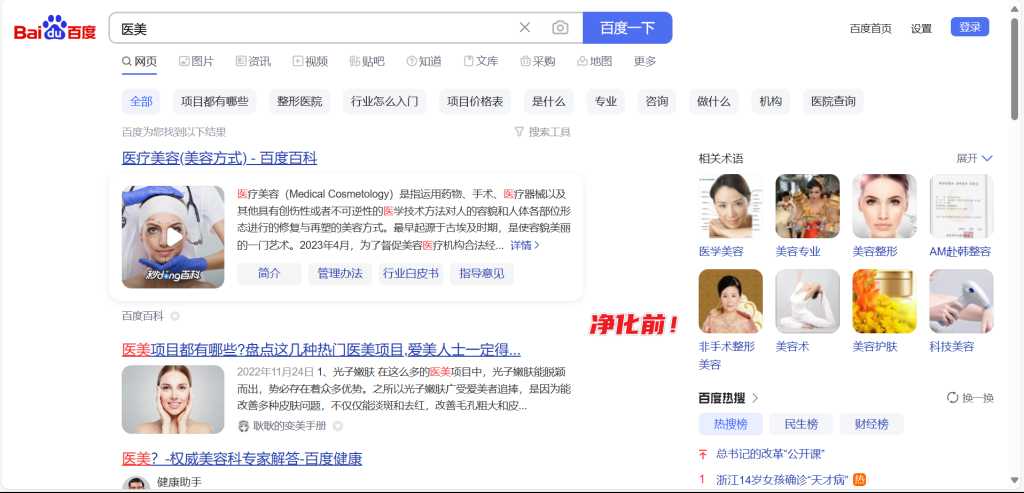Open 管理办法 section button
This screenshot has height=493, width=1024.
340,274
